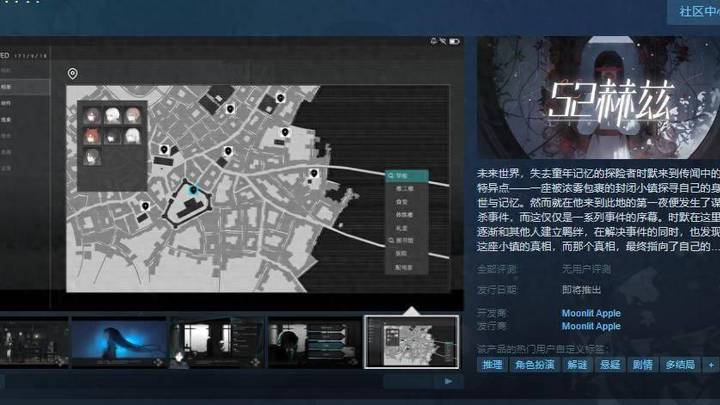The image size is (720, 405).
Task: Advance thumbnail strip with right arrow
Action: coord(449,381)
